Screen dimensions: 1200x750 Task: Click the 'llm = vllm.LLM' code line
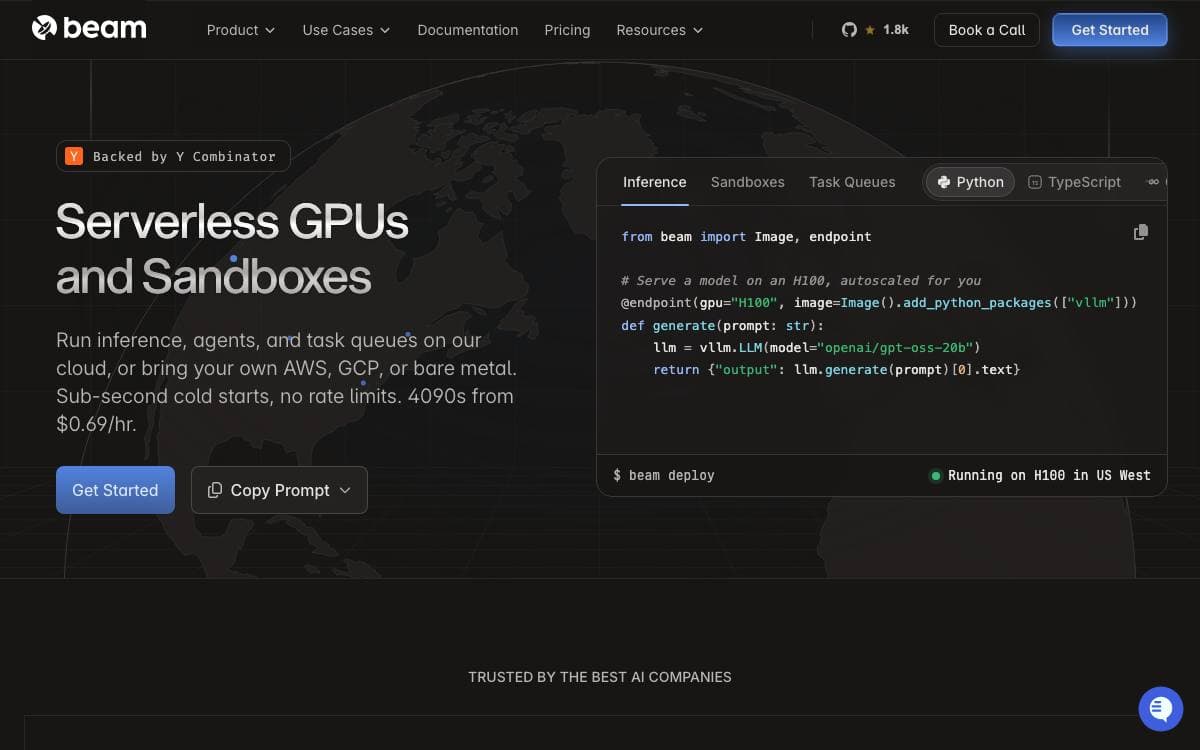817,348
